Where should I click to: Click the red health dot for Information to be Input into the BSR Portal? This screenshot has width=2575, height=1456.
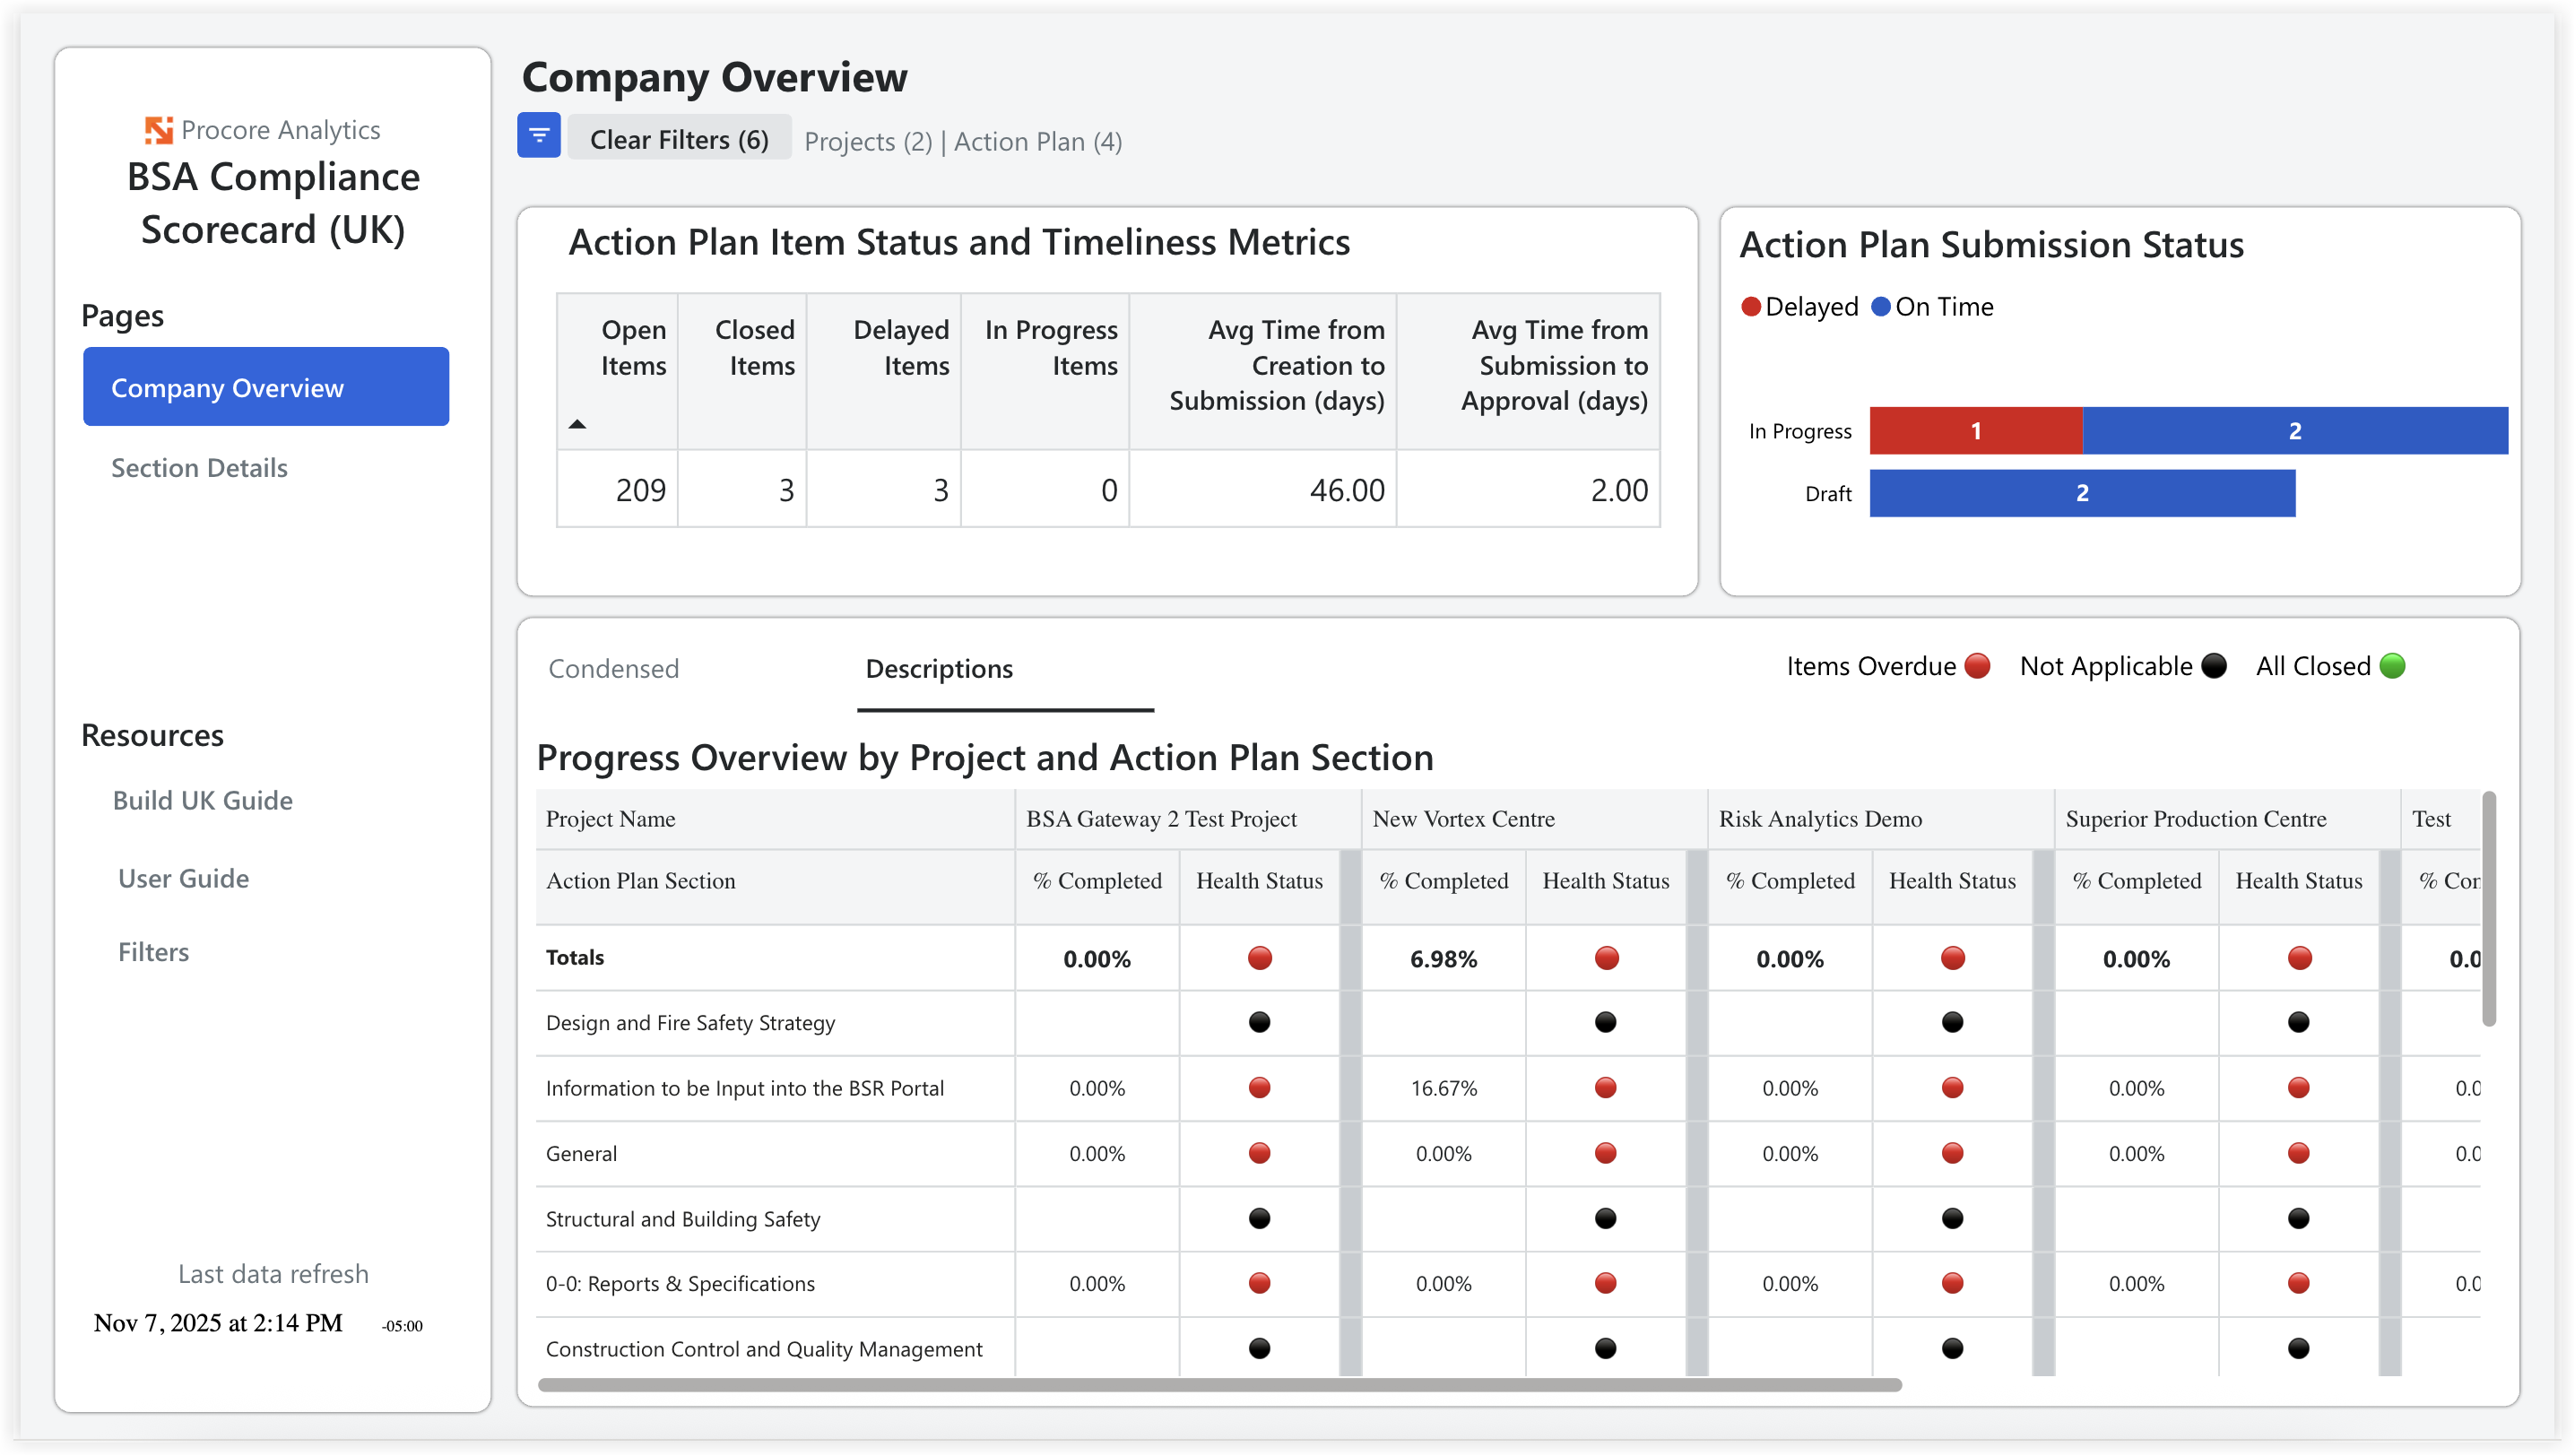pyautogui.click(x=1259, y=1088)
